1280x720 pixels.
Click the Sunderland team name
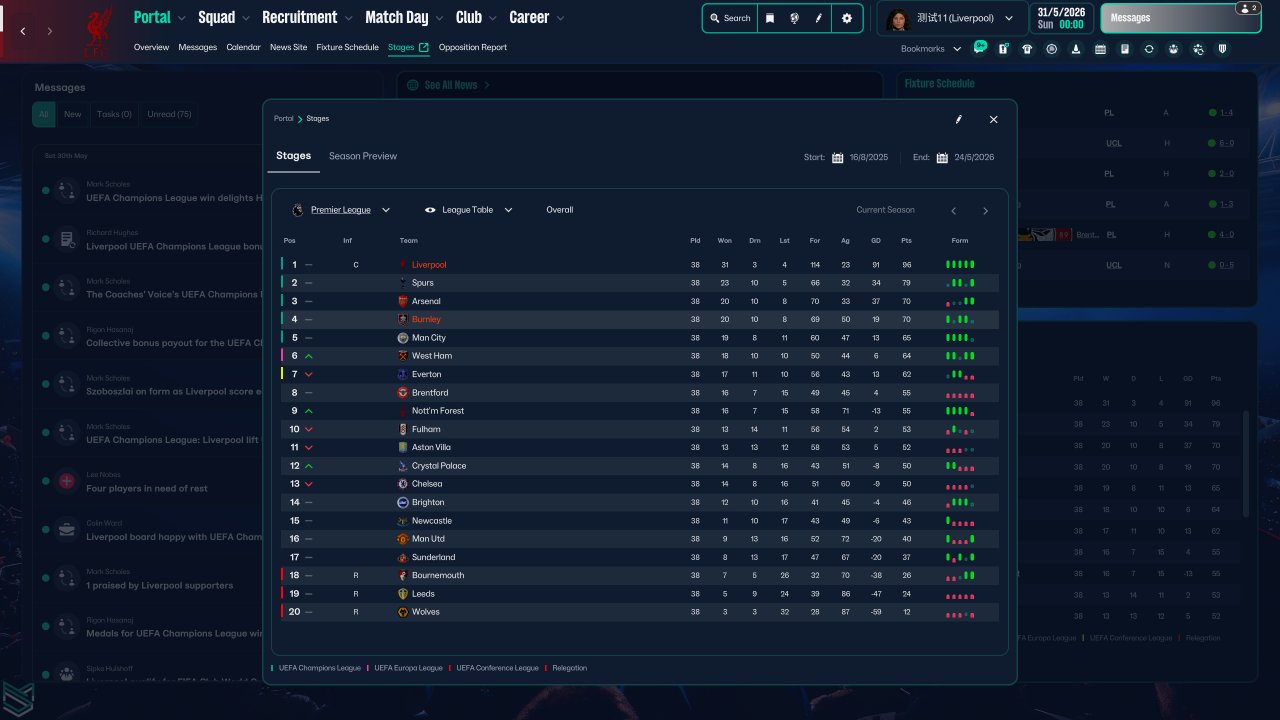coord(433,558)
